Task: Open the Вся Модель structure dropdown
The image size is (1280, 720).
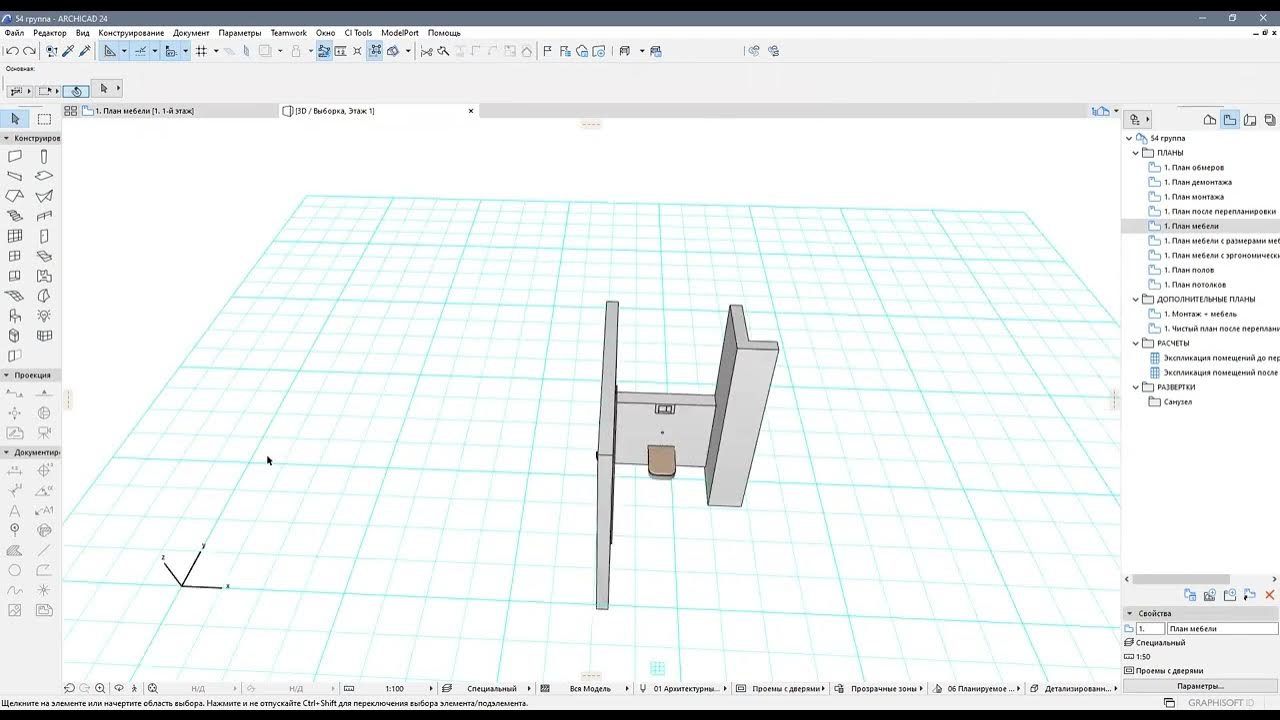Action: point(590,688)
